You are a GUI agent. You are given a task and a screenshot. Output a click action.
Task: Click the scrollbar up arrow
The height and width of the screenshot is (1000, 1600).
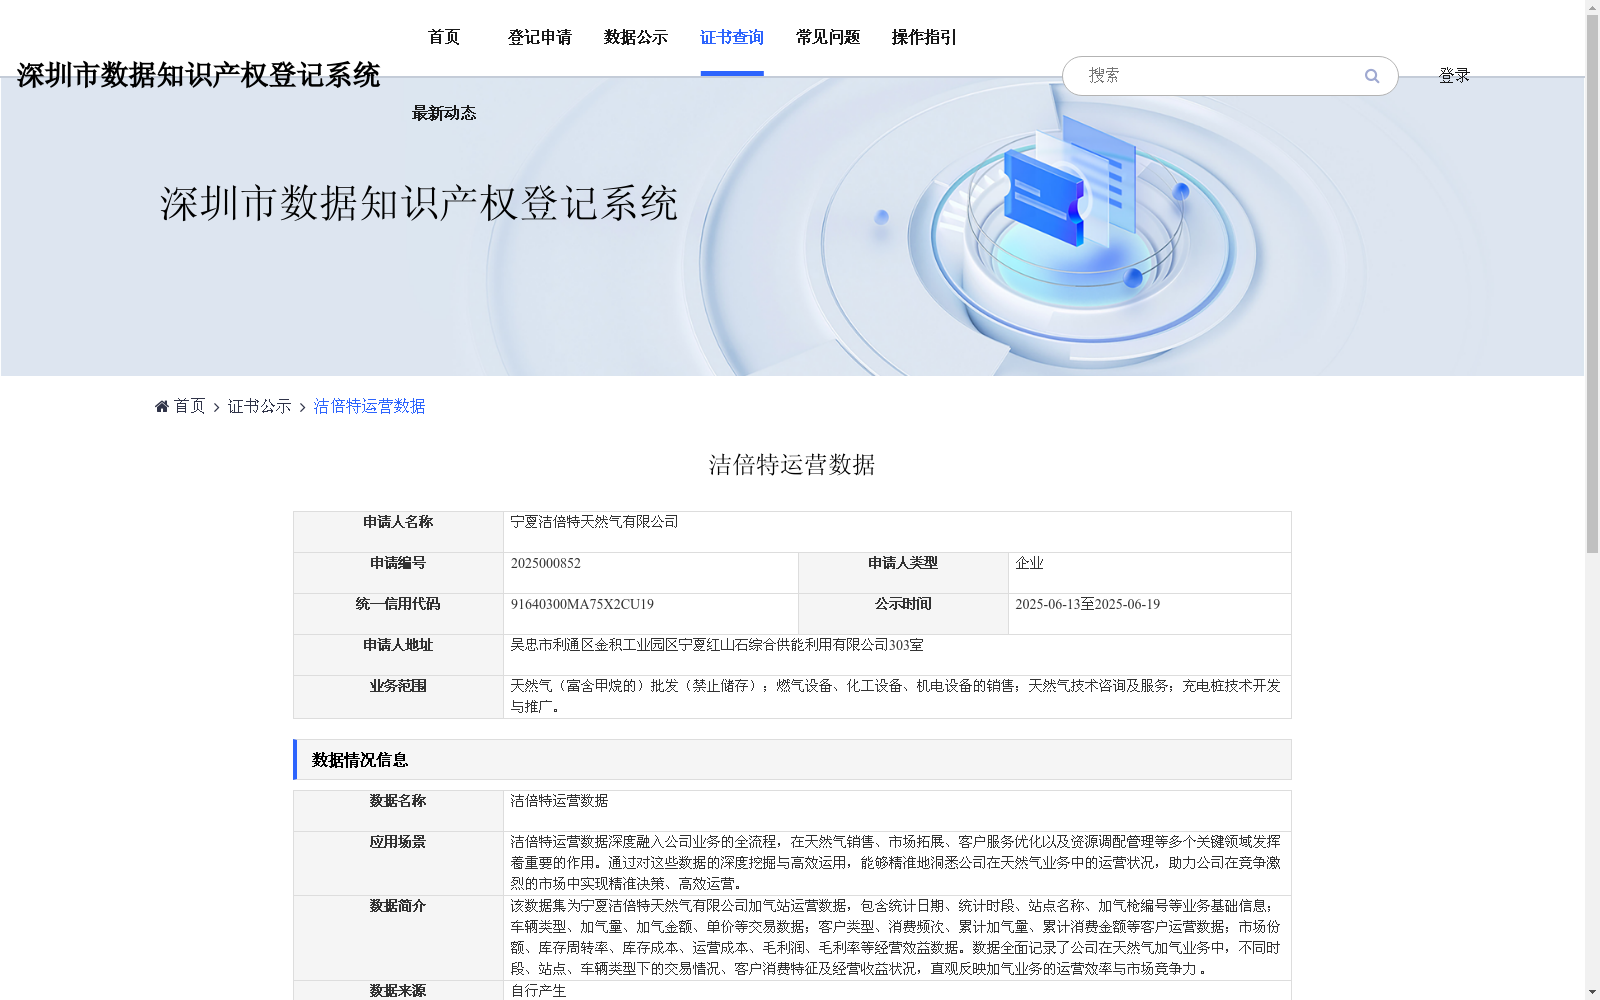[1591, 6]
